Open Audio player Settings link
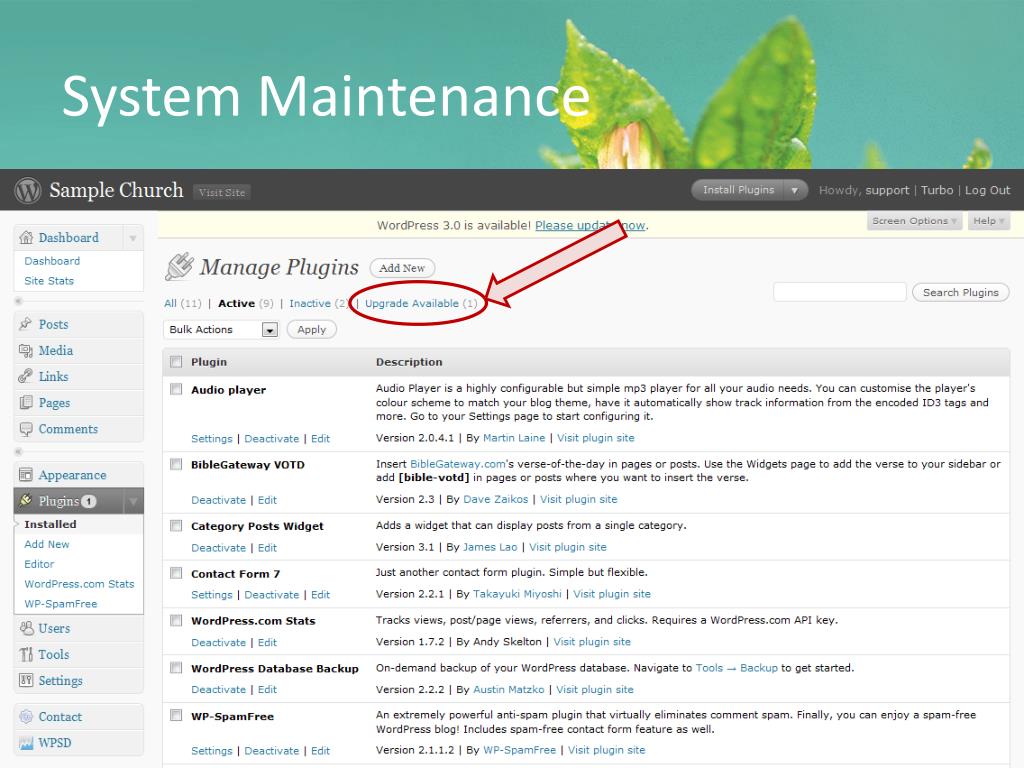The image size is (1024, 768). coord(212,439)
